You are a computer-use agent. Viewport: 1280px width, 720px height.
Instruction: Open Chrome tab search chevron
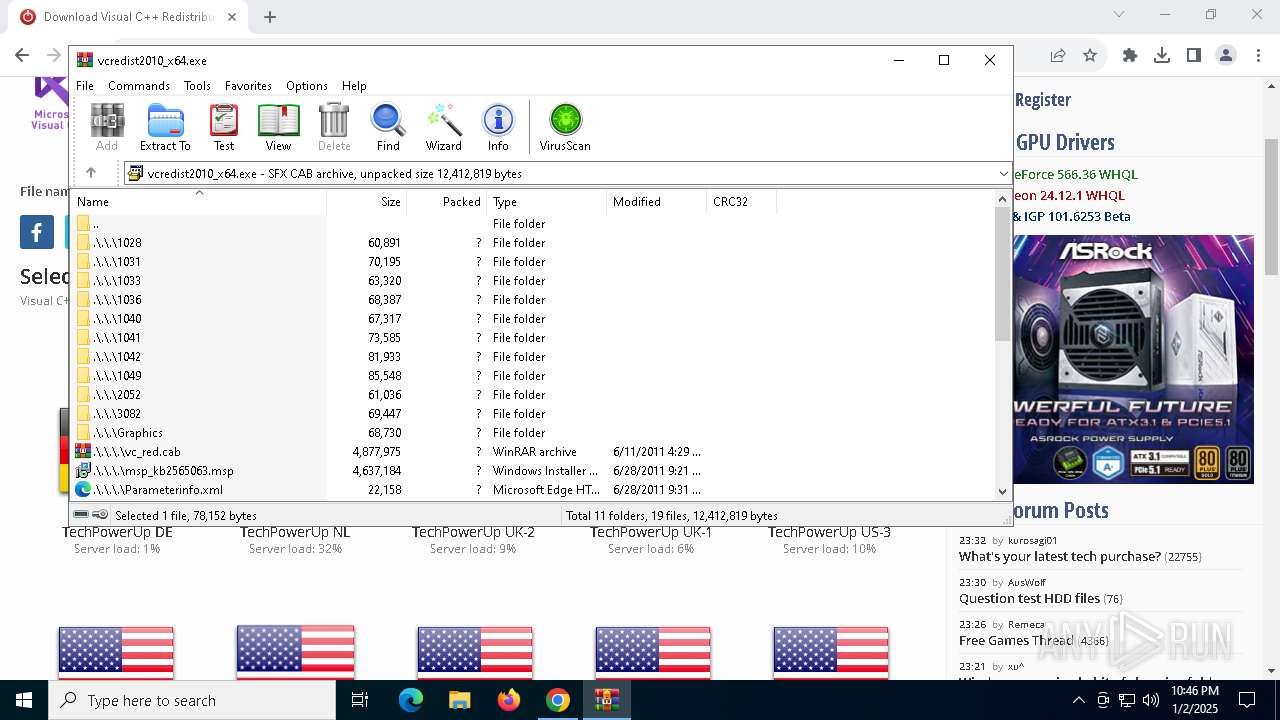click(x=1119, y=14)
